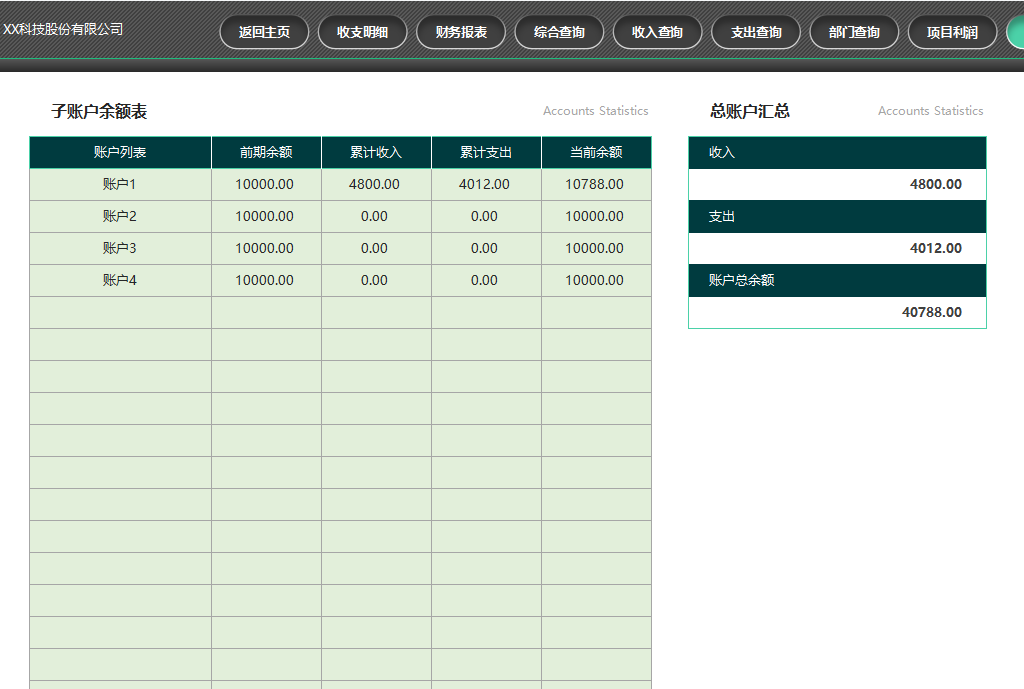Click the 累计支出 column header
Viewport: 1024px width, 689px height.
pyautogui.click(x=486, y=153)
